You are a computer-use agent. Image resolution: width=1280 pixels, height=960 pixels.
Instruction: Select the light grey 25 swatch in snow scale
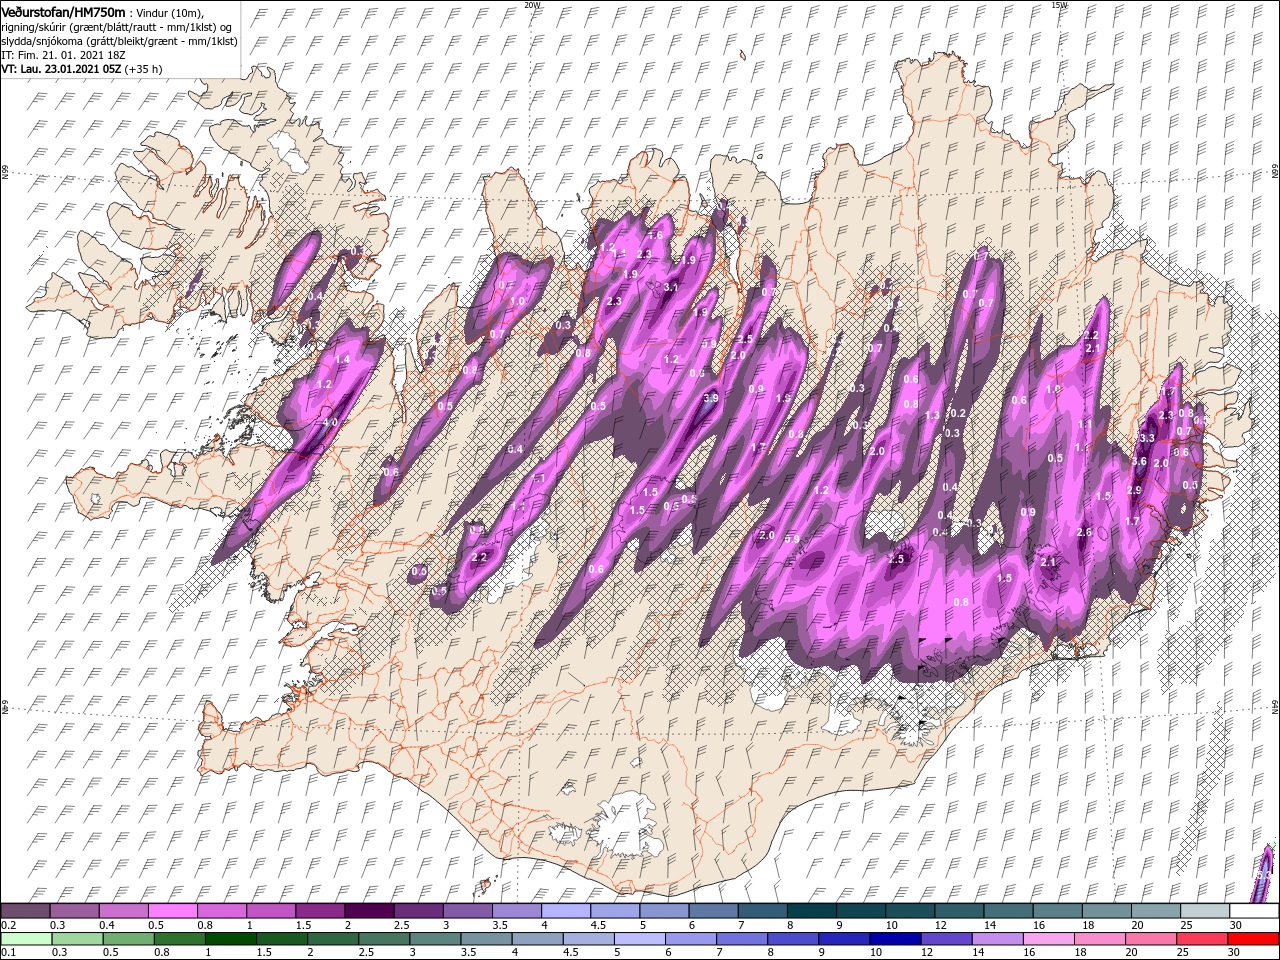(x=1204, y=911)
